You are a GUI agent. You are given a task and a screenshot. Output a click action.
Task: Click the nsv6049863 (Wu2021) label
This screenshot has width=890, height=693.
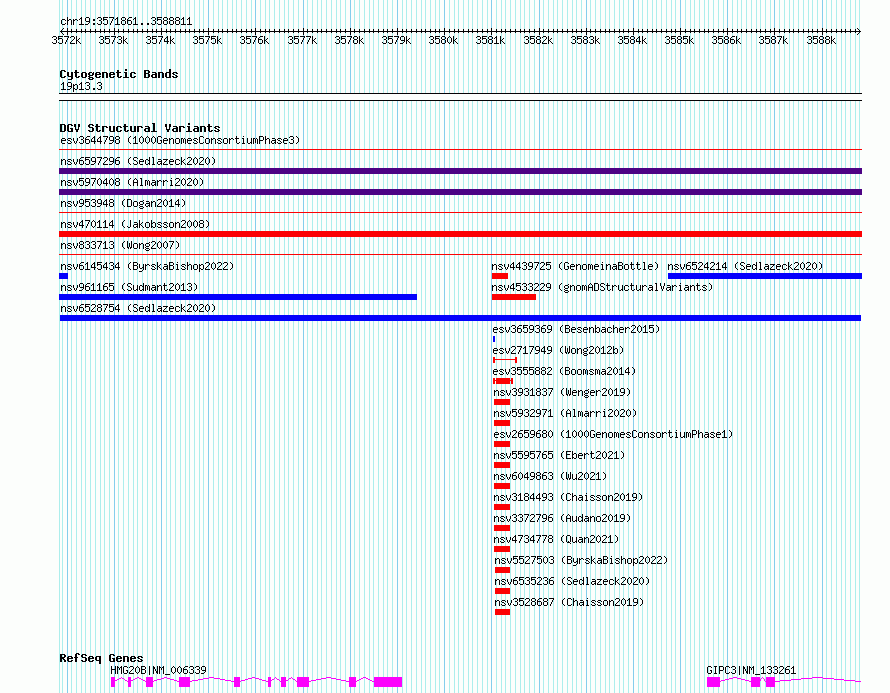click(x=550, y=476)
